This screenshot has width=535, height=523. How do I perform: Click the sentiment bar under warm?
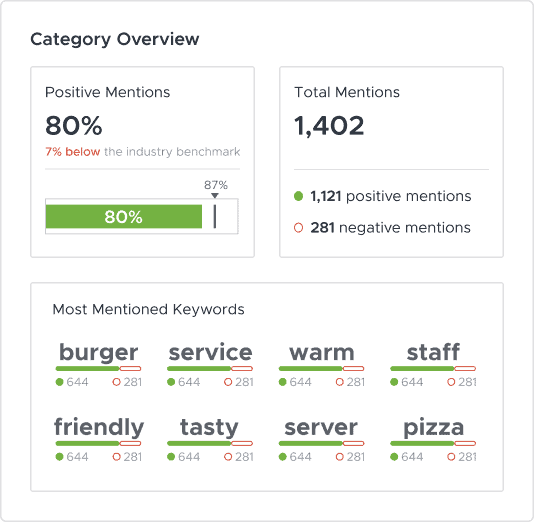point(321,368)
